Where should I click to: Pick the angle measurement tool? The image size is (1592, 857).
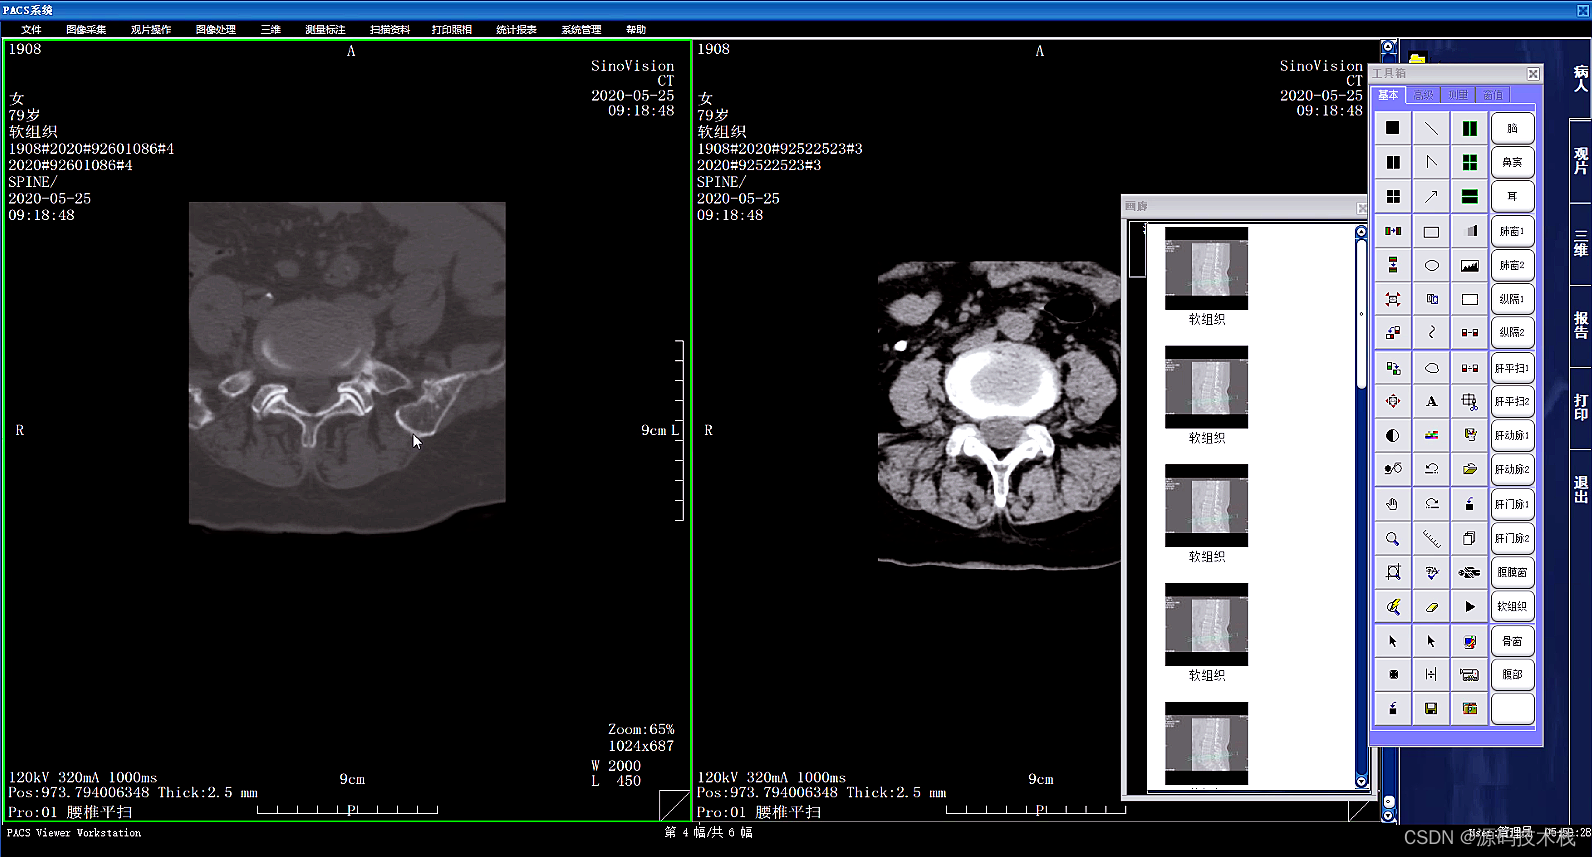[x=1431, y=162]
